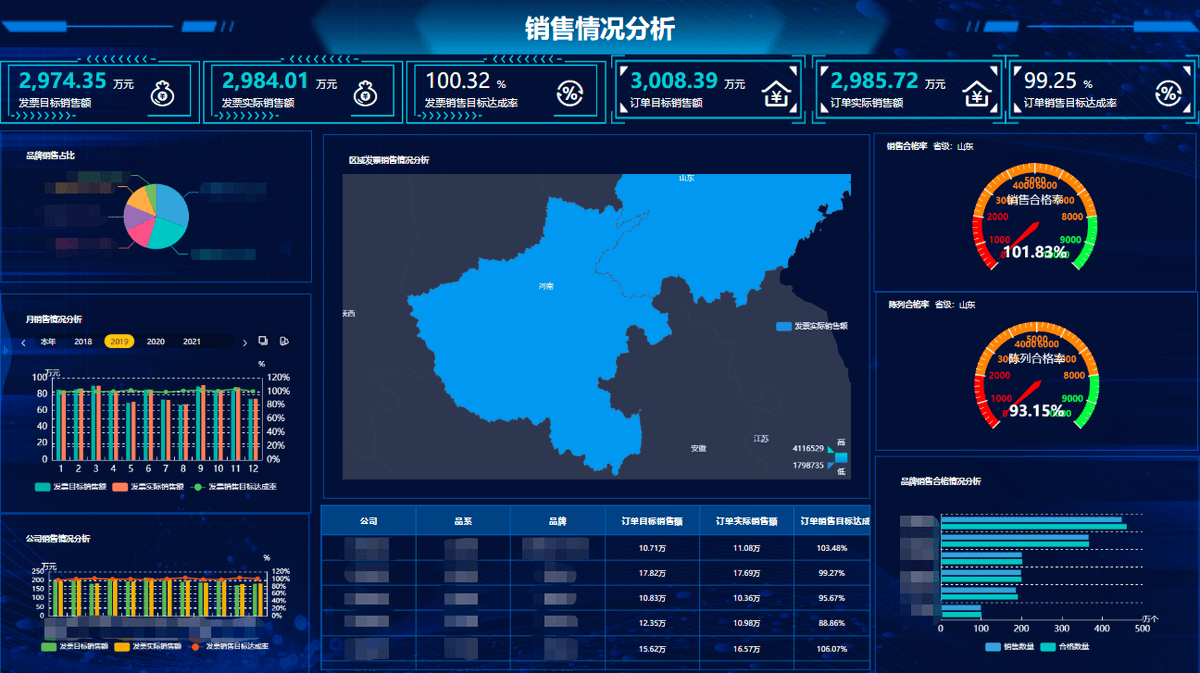This screenshot has width=1200, height=673.
Task: Click the 品牌销售合格情况分析 panel title
Action: (x=941, y=481)
